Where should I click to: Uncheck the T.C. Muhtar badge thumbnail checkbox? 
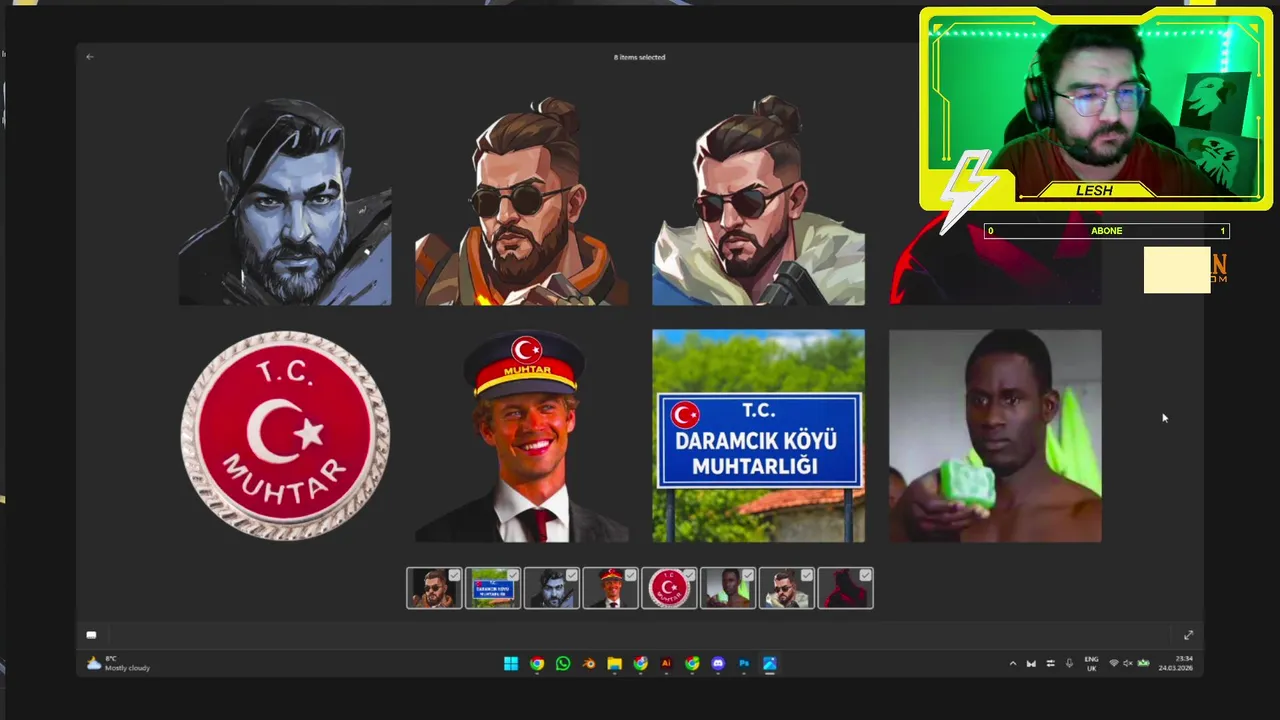point(689,575)
